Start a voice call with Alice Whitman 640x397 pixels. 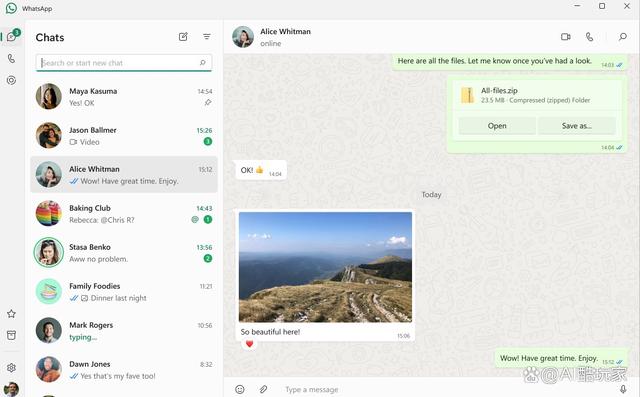(589, 37)
